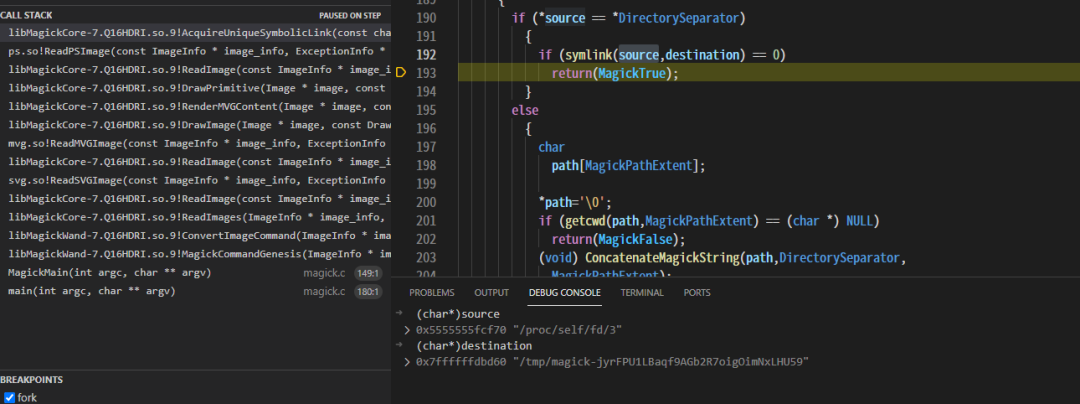Viewport: 1080px width, 404px height.
Task: Click the 180:1 line badge for main
Action: point(368,292)
